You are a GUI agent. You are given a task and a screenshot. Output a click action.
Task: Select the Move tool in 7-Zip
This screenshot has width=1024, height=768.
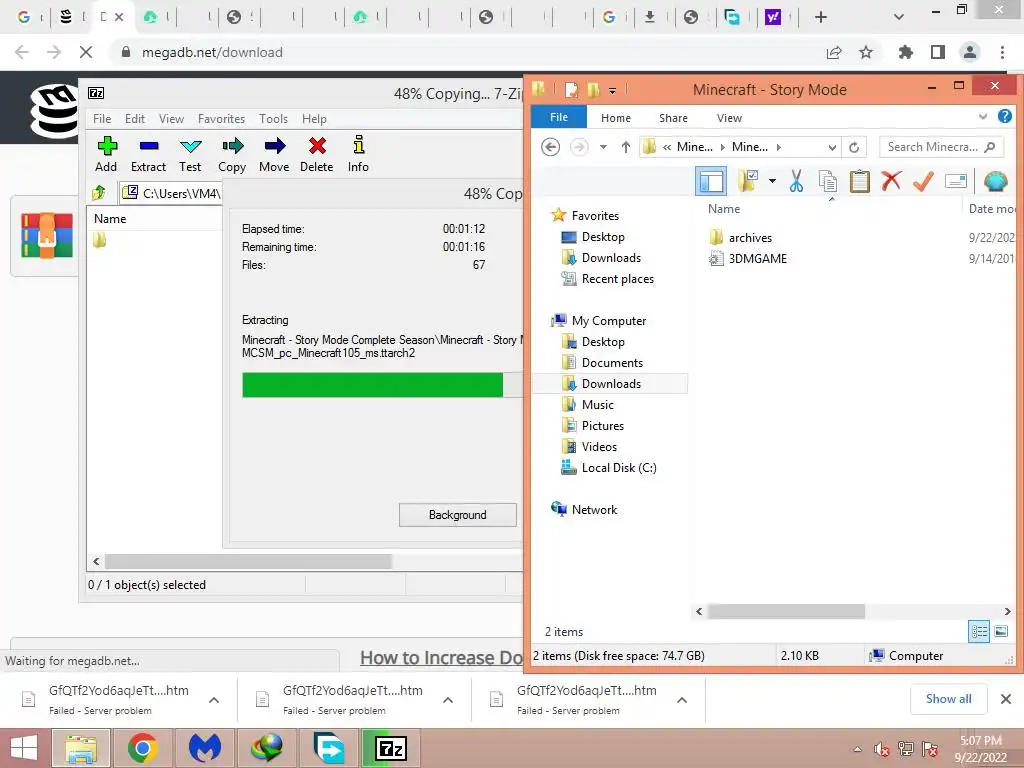274,154
